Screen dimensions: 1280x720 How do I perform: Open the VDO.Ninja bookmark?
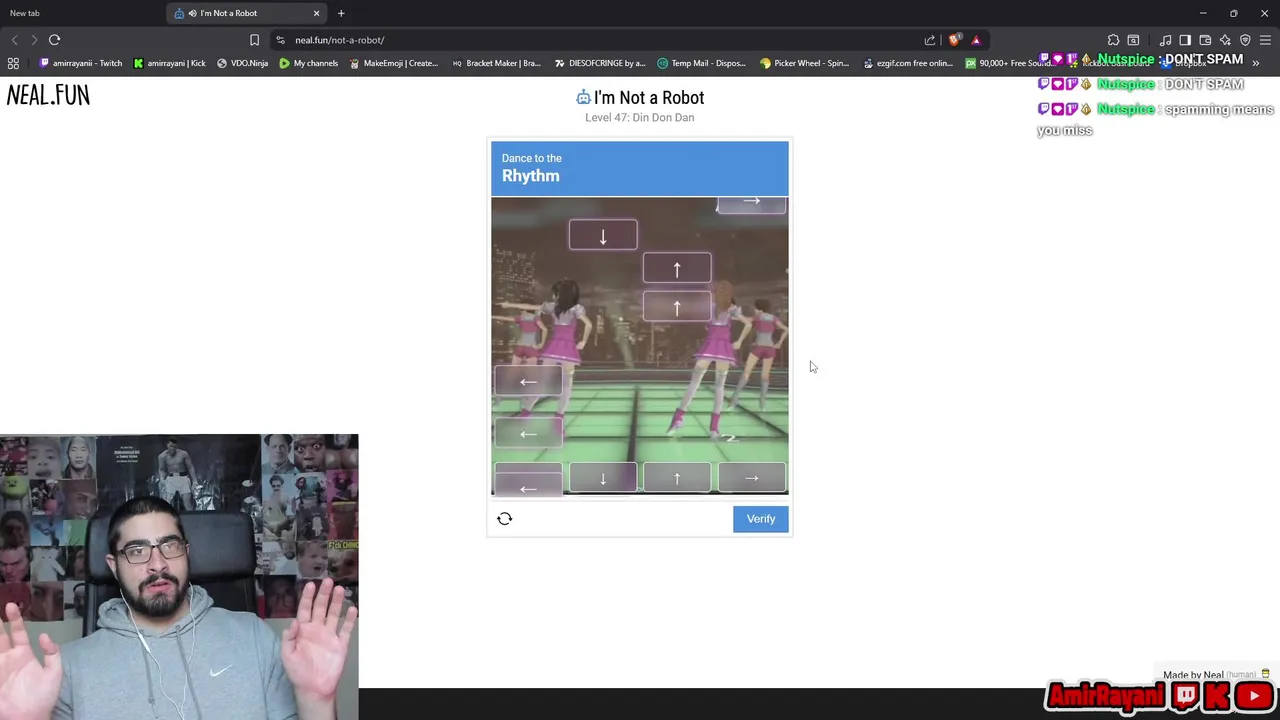tap(242, 63)
